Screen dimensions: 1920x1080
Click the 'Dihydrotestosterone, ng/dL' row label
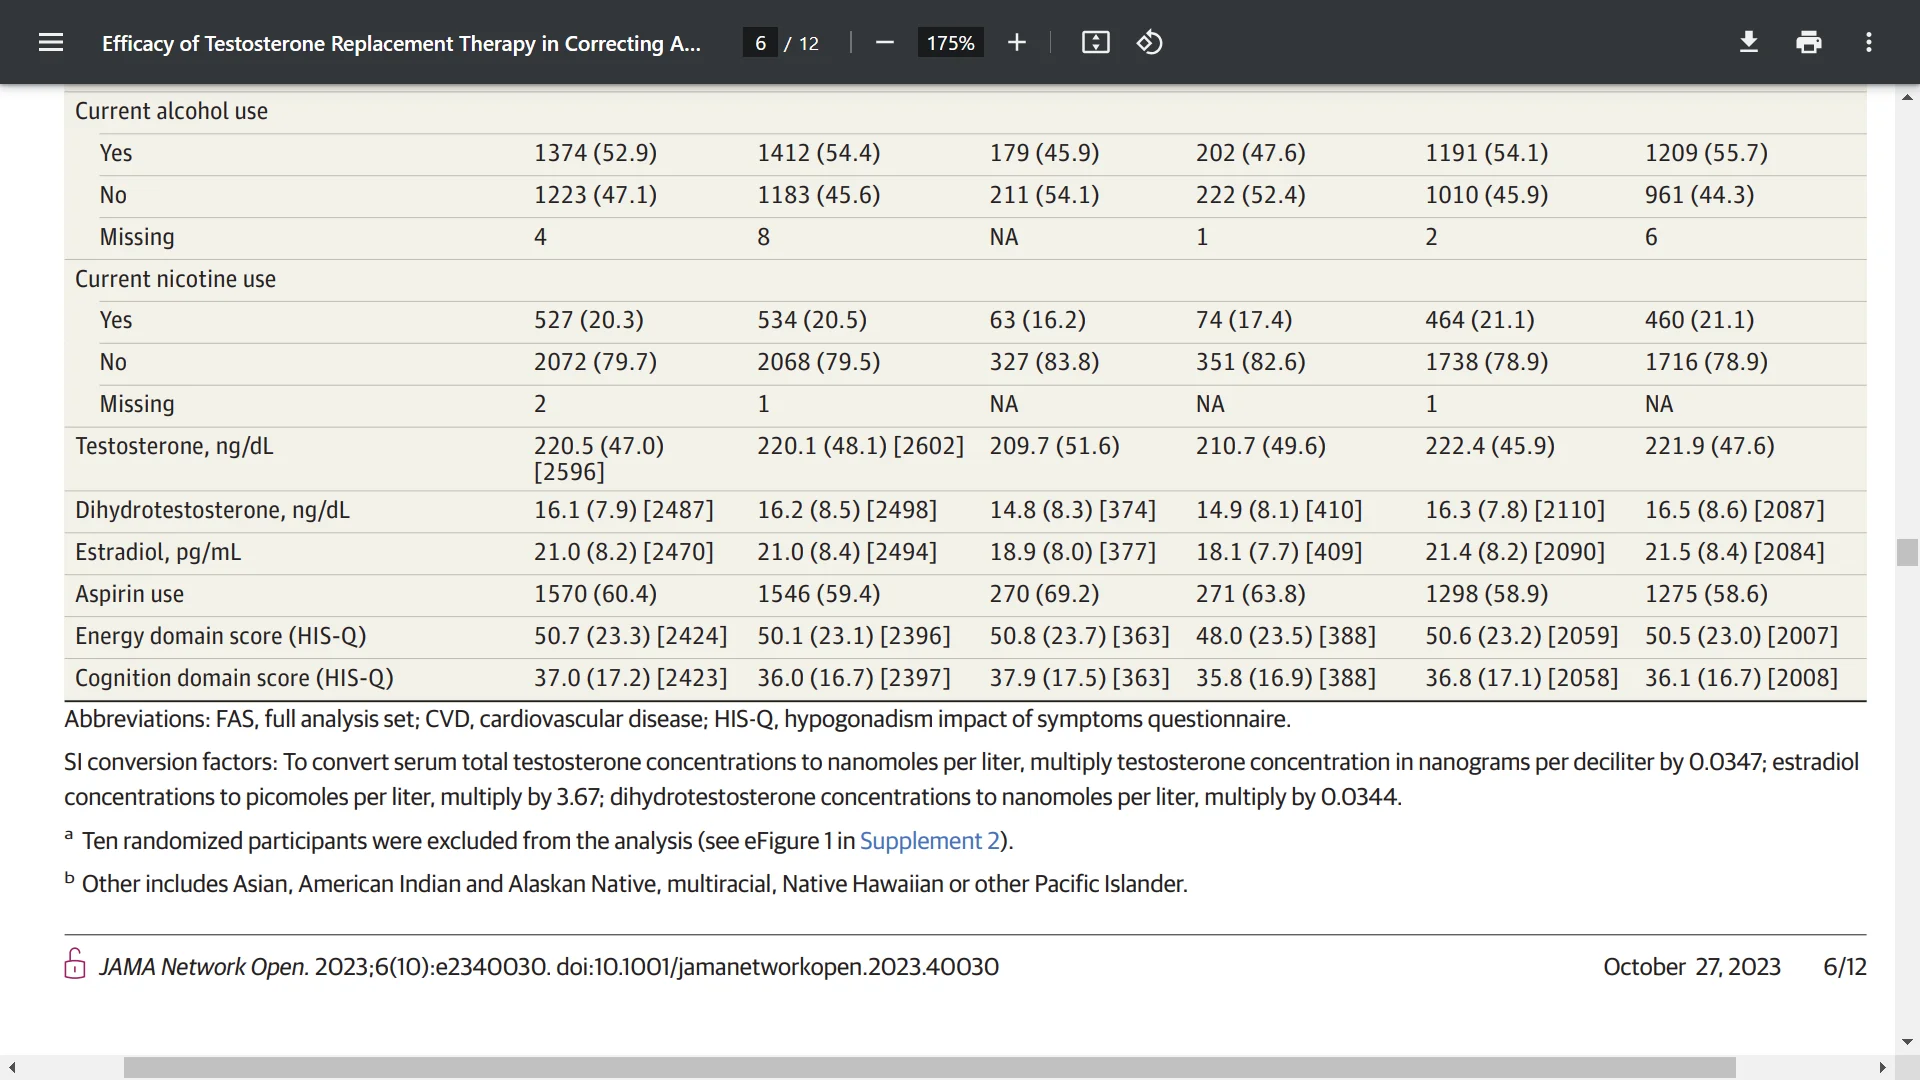pos(212,510)
